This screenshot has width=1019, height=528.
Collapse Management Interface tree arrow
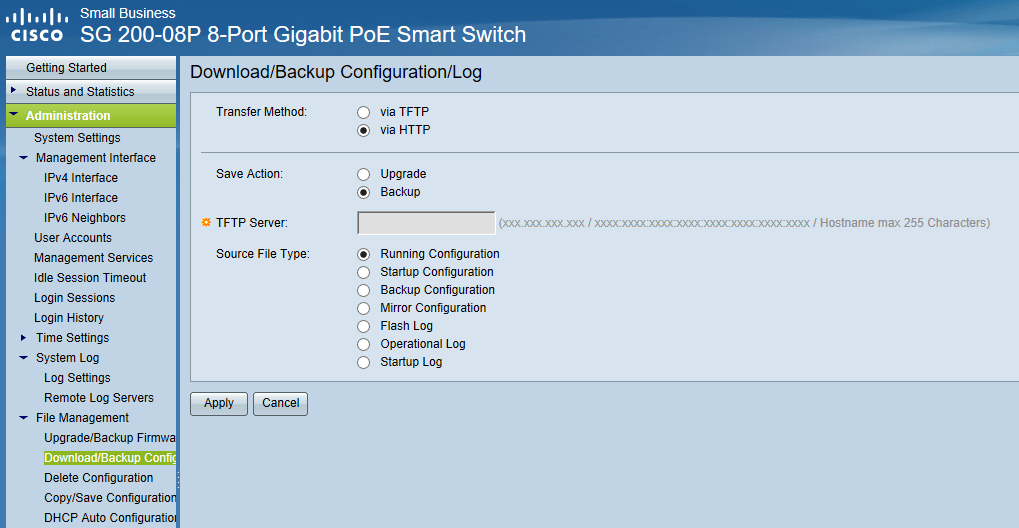point(23,157)
